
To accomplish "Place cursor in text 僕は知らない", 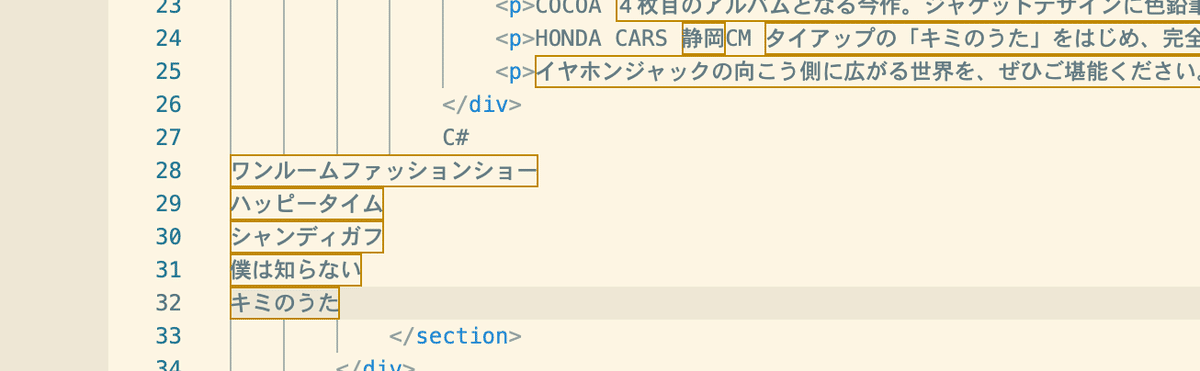I will [x=296, y=270].
